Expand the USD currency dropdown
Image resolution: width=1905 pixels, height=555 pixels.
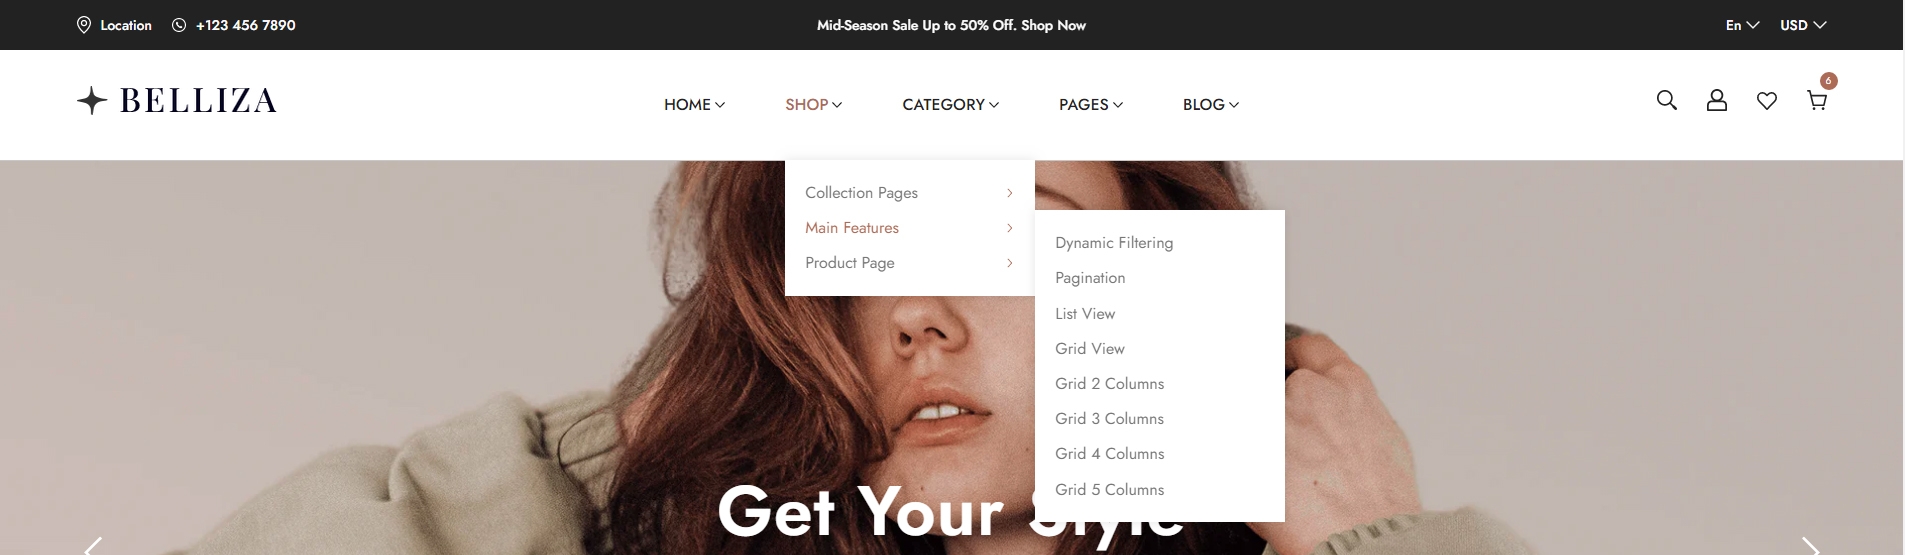tap(1803, 25)
